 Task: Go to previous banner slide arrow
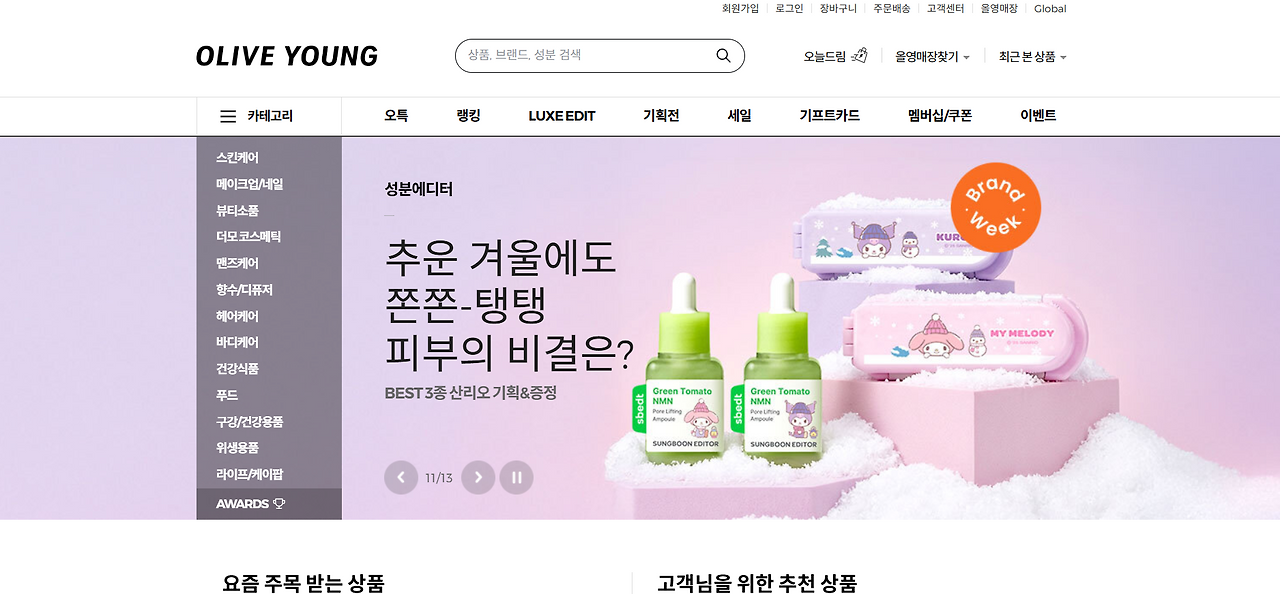401,477
